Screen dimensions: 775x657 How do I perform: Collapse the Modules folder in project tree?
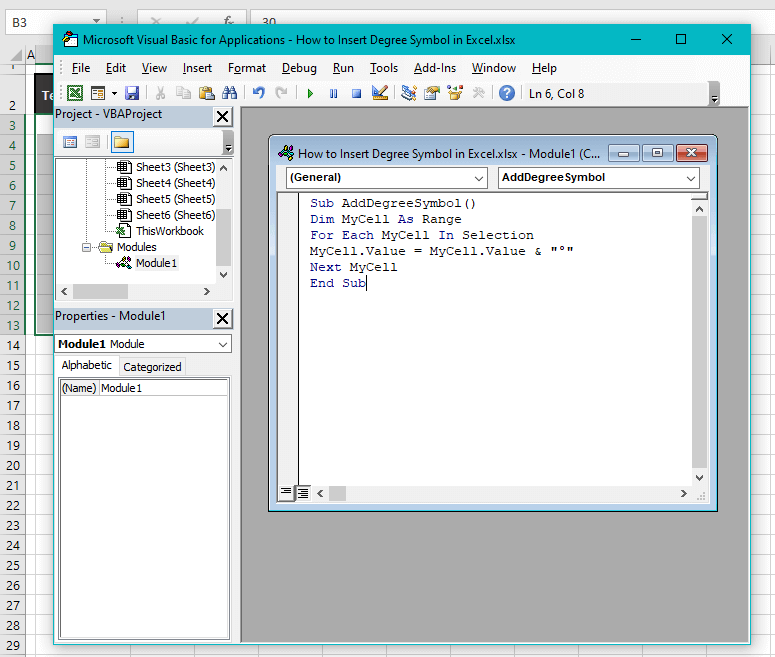[x=87, y=247]
